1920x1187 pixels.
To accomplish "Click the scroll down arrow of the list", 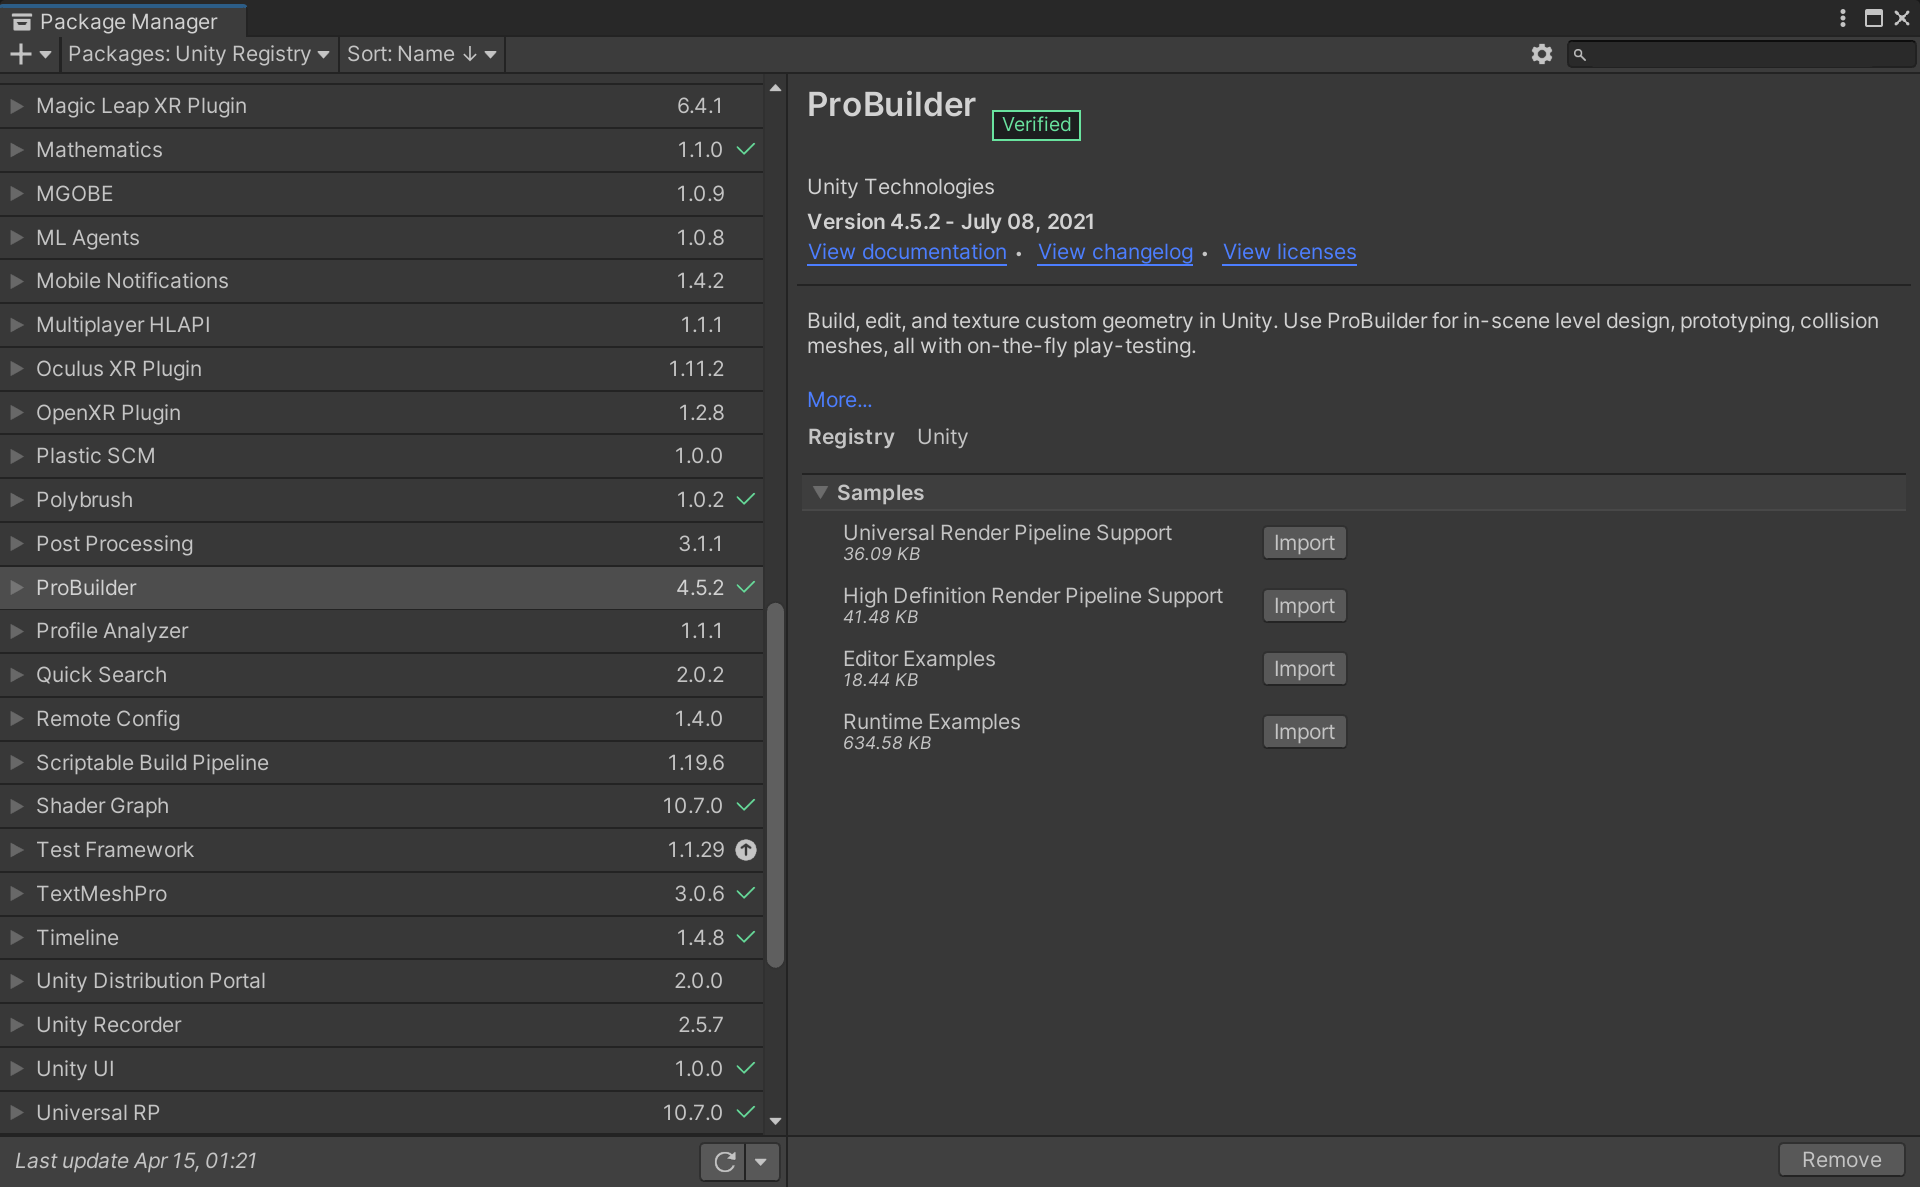I will coord(775,1121).
